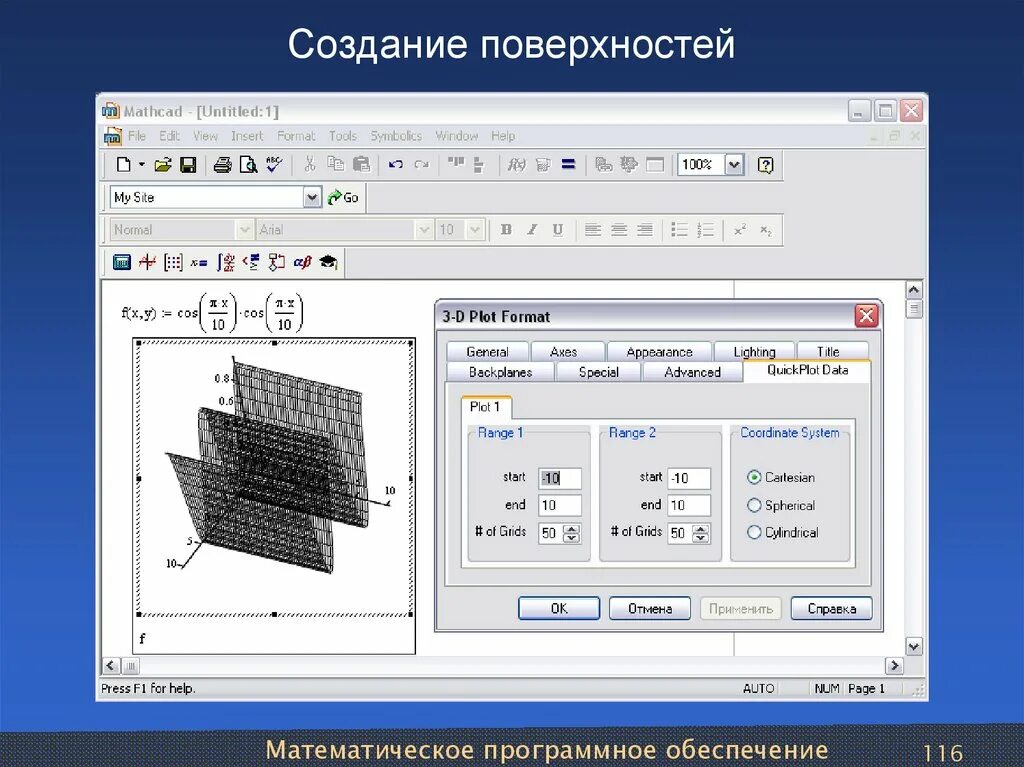Viewport: 1024px width, 767px height.
Task: Click the Help question mark icon
Action: click(765, 165)
